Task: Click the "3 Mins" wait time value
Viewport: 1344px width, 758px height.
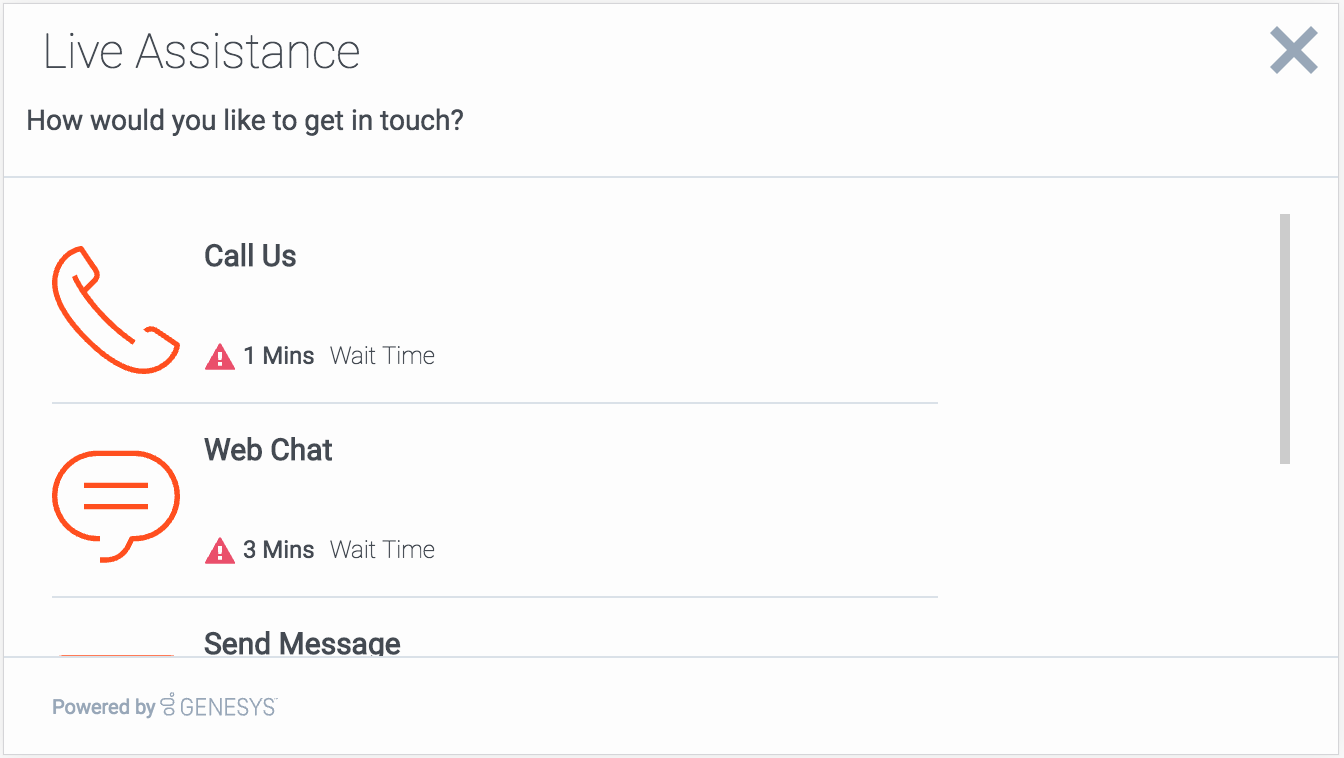Action: pos(279,550)
